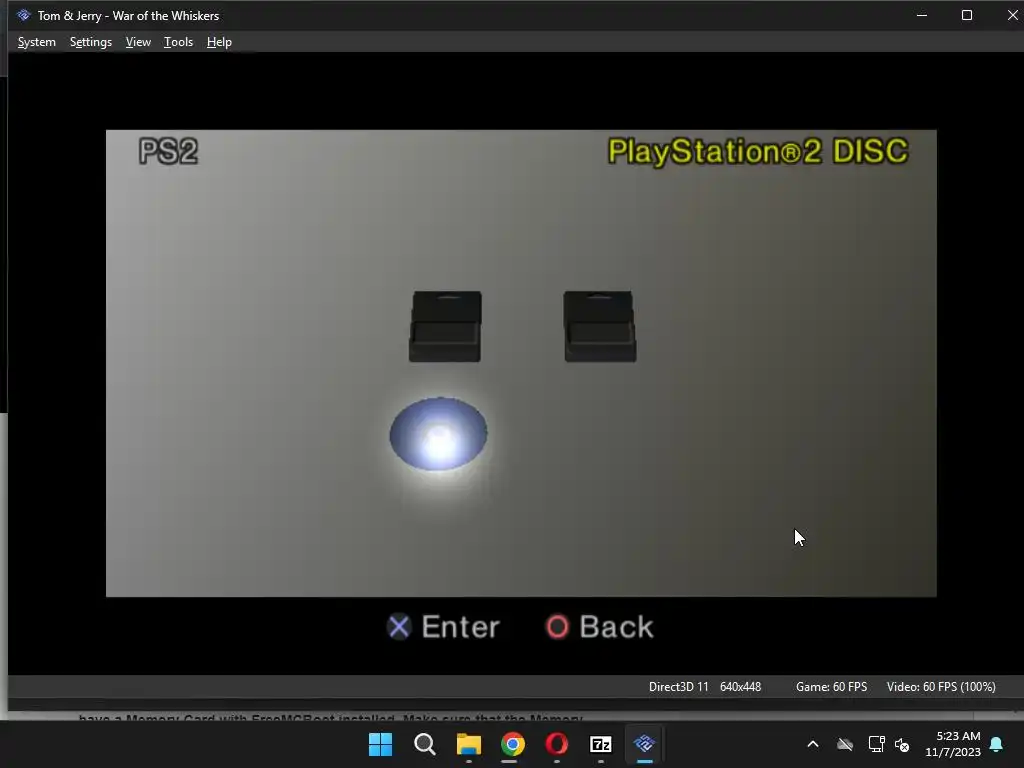Open the Tools menu
The image size is (1024, 768).
[178, 42]
